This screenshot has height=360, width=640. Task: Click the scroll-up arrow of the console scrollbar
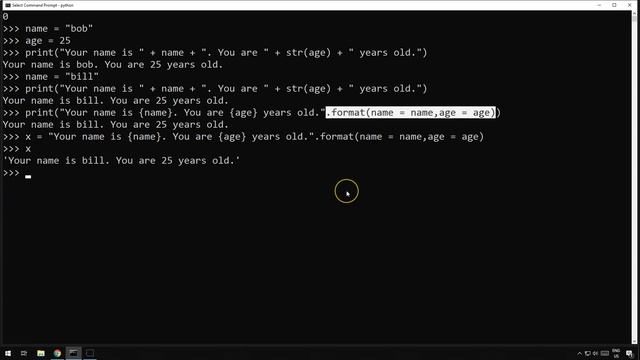pyautogui.click(x=634, y=14)
